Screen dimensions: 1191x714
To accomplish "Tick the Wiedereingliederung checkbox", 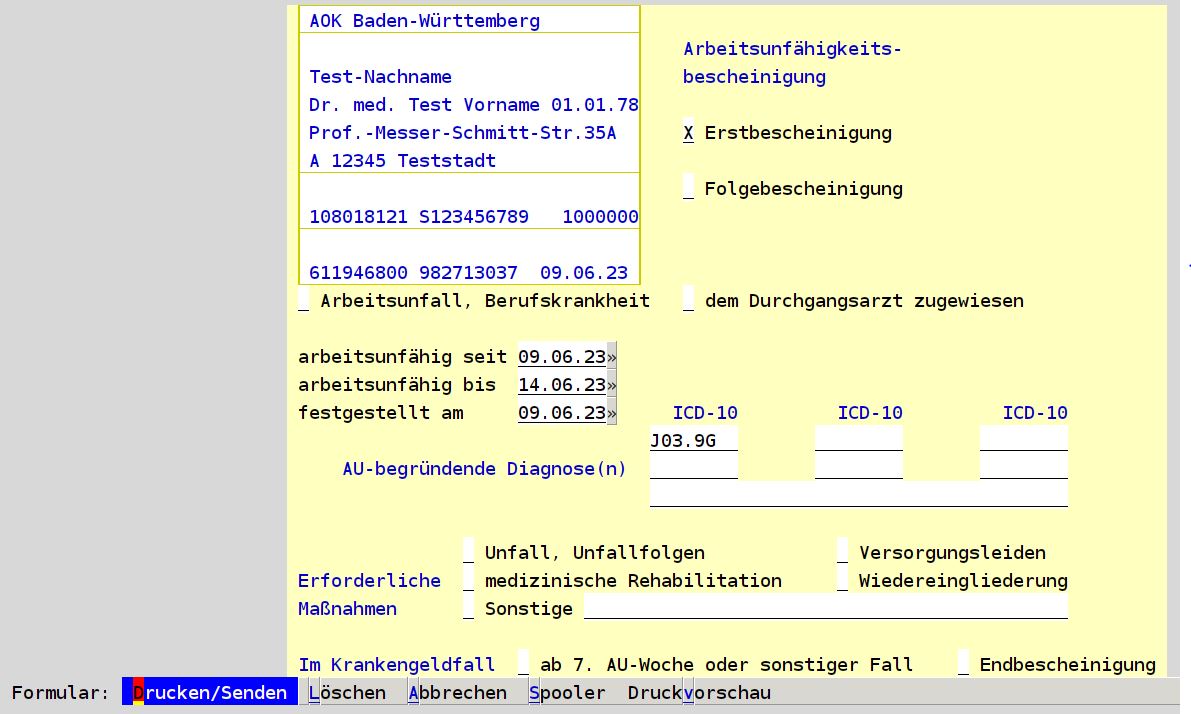I will click(842, 580).
